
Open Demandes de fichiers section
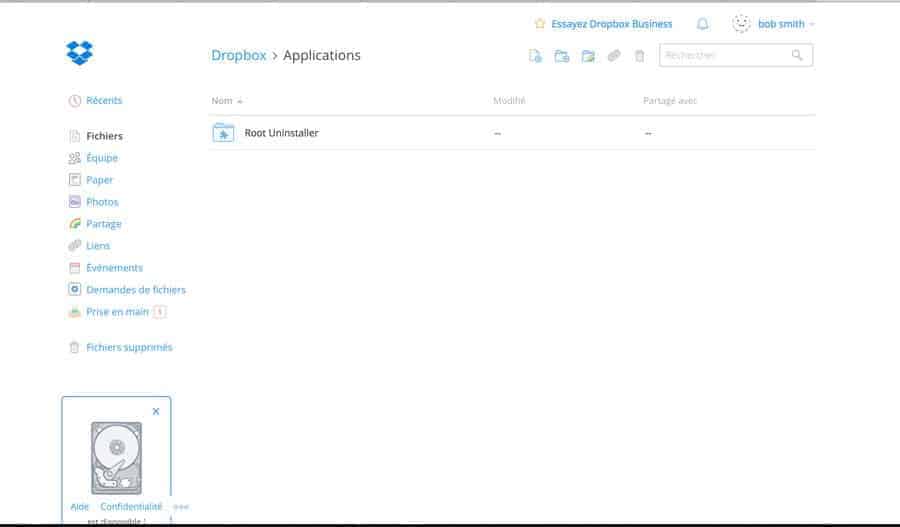coord(136,290)
